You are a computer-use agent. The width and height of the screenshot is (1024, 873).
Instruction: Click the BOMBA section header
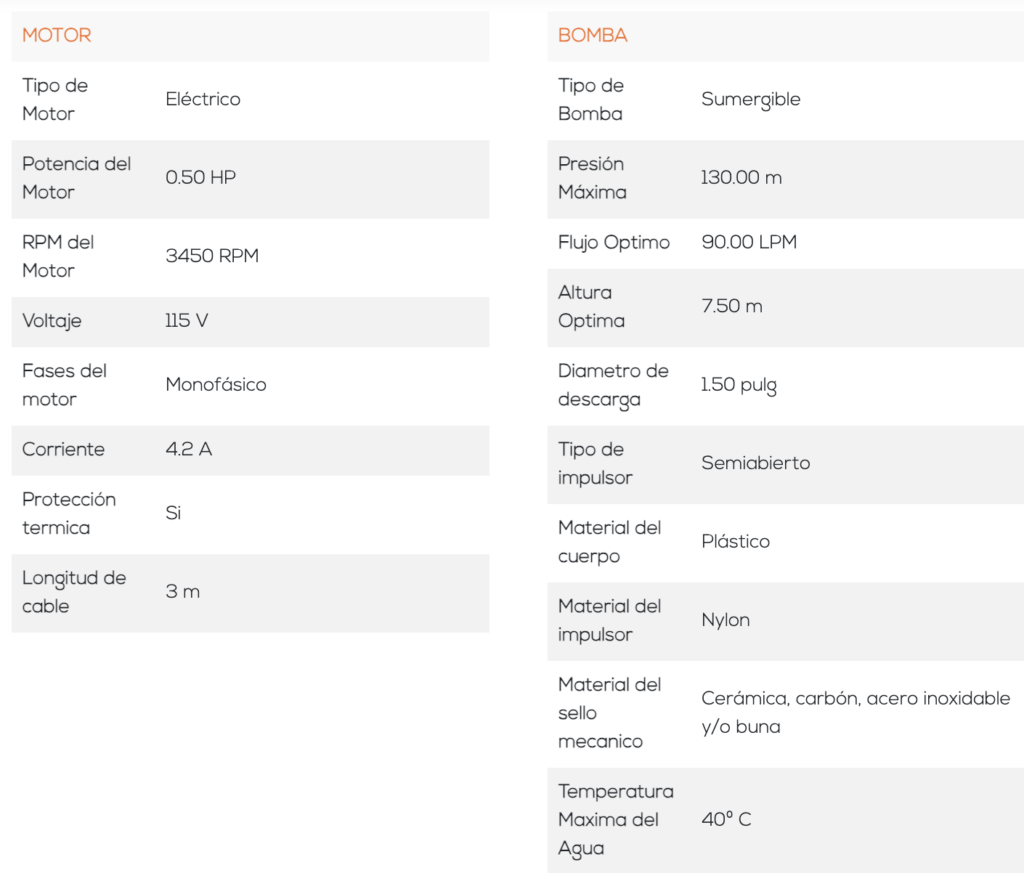coord(593,36)
